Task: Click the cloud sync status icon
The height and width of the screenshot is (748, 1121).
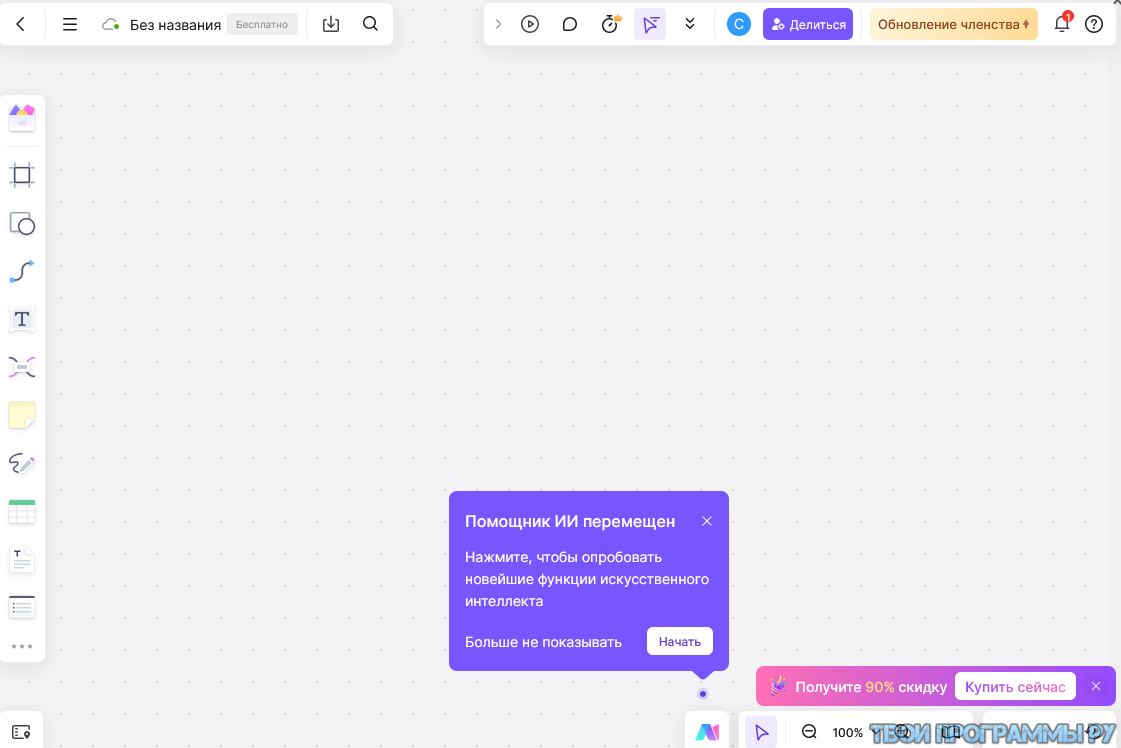Action: click(110, 24)
